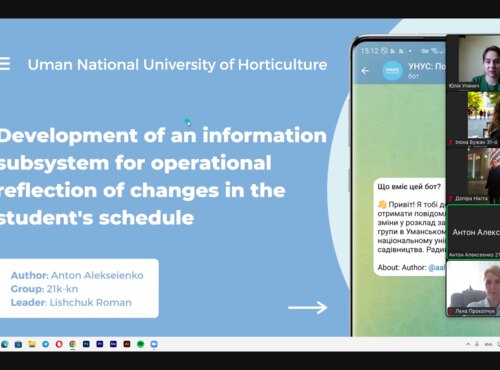
Task: Click the УНУС bot avatar
Action: click(392, 71)
